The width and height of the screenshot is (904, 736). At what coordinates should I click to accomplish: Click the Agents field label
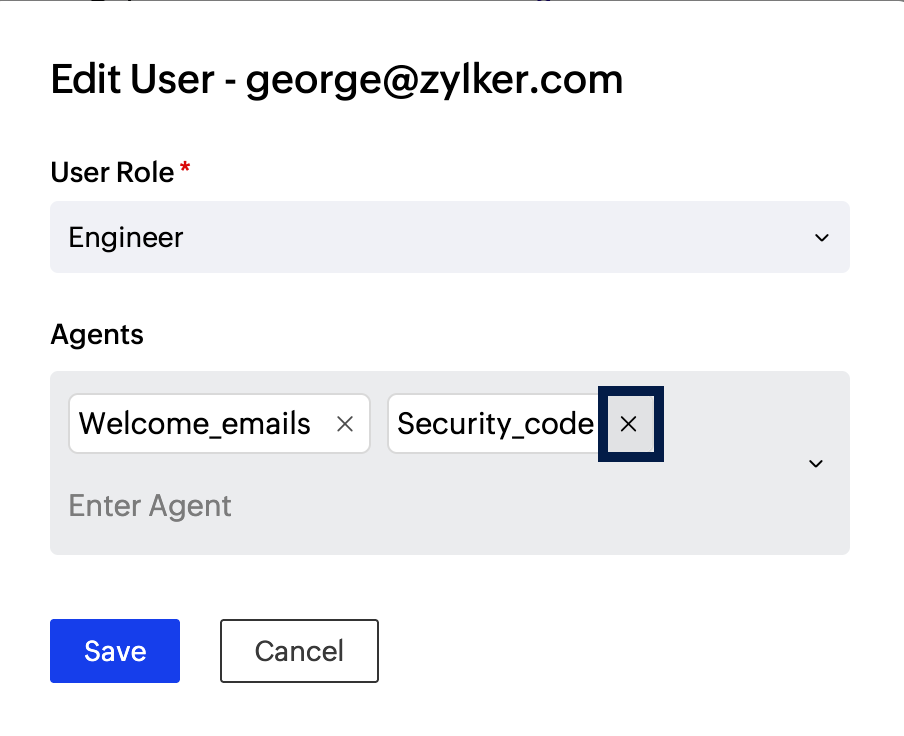tap(97, 334)
